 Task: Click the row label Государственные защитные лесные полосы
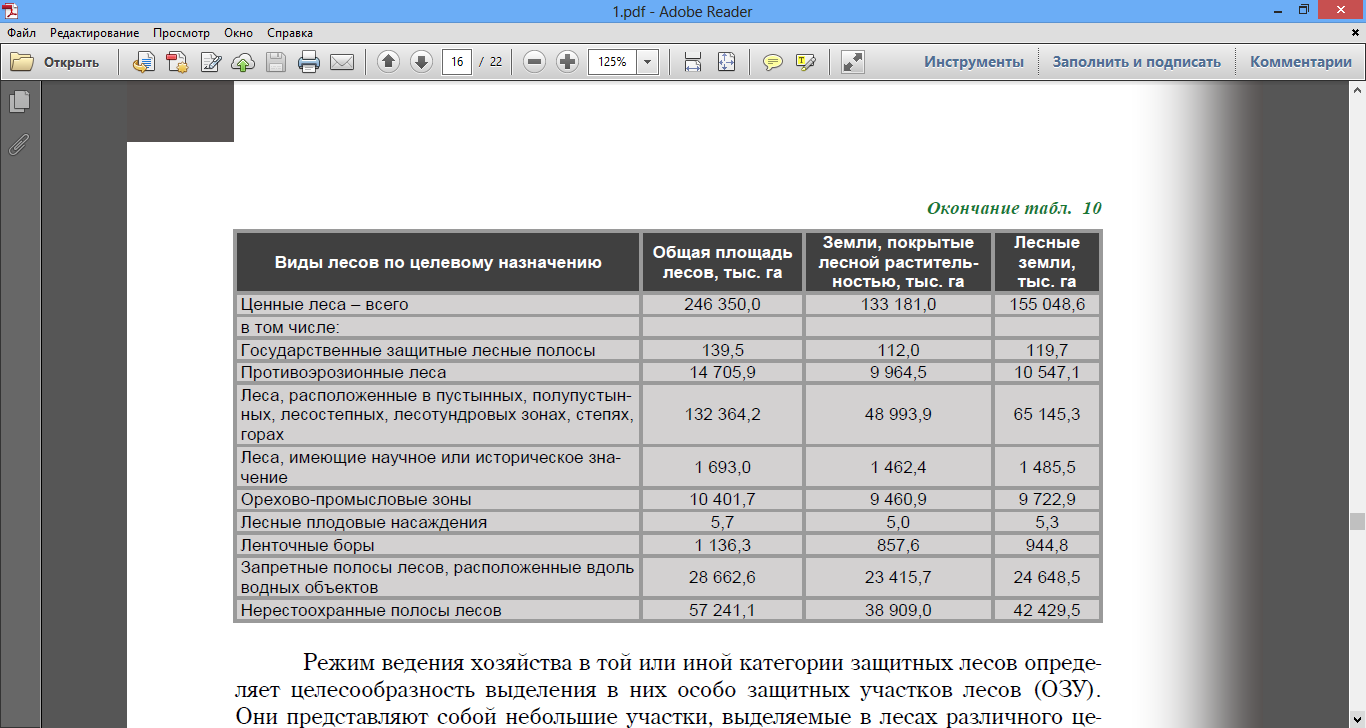(418, 350)
